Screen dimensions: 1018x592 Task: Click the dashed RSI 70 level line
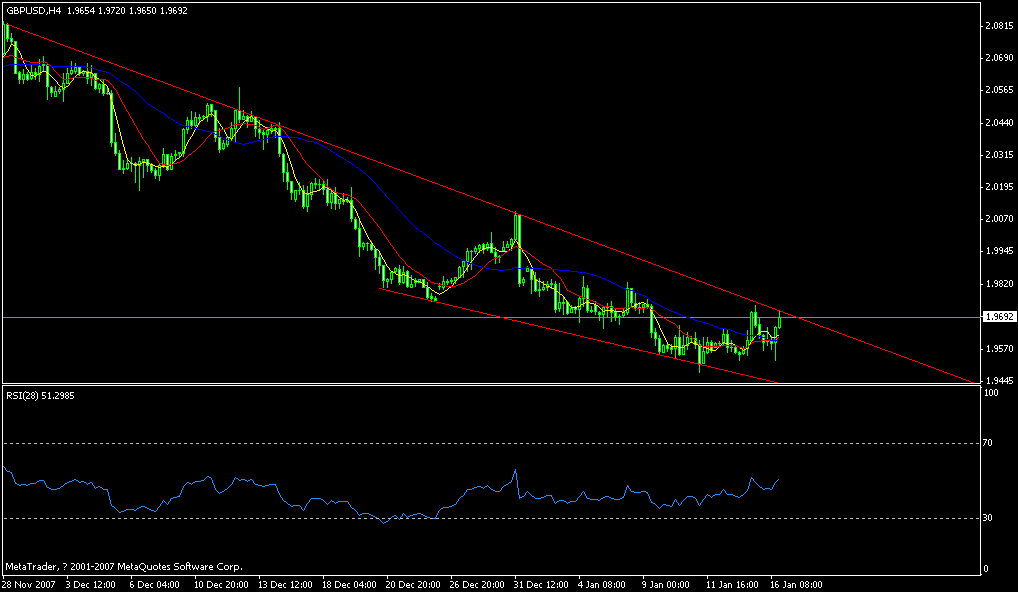491,443
